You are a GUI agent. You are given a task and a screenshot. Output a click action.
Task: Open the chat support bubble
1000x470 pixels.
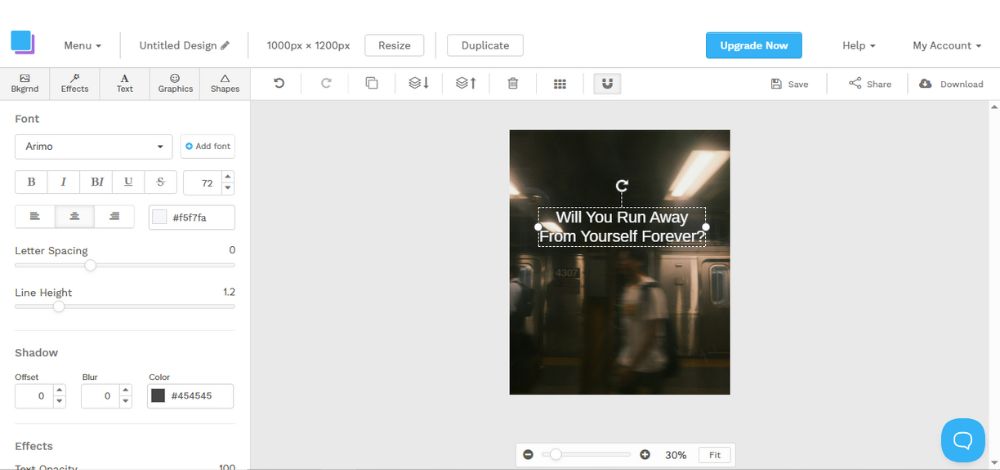[963, 440]
